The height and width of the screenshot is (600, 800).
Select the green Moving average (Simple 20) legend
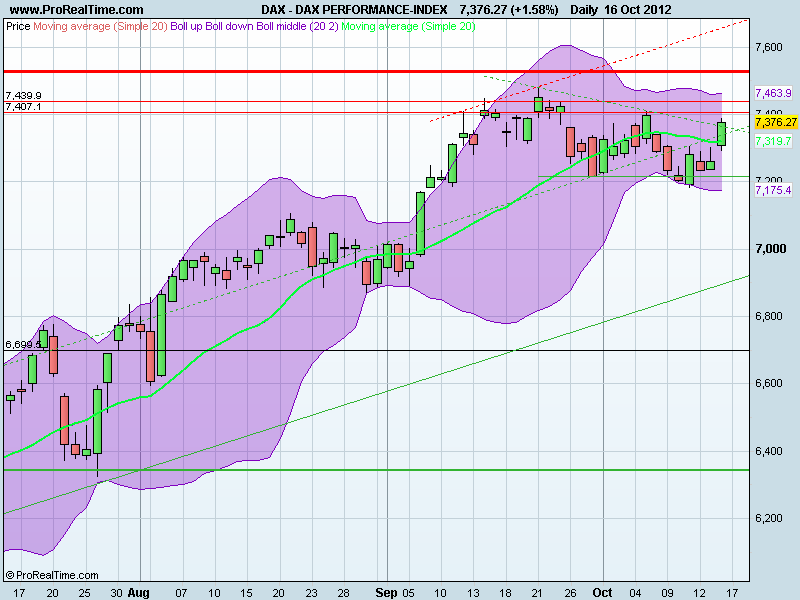pos(408,26)
